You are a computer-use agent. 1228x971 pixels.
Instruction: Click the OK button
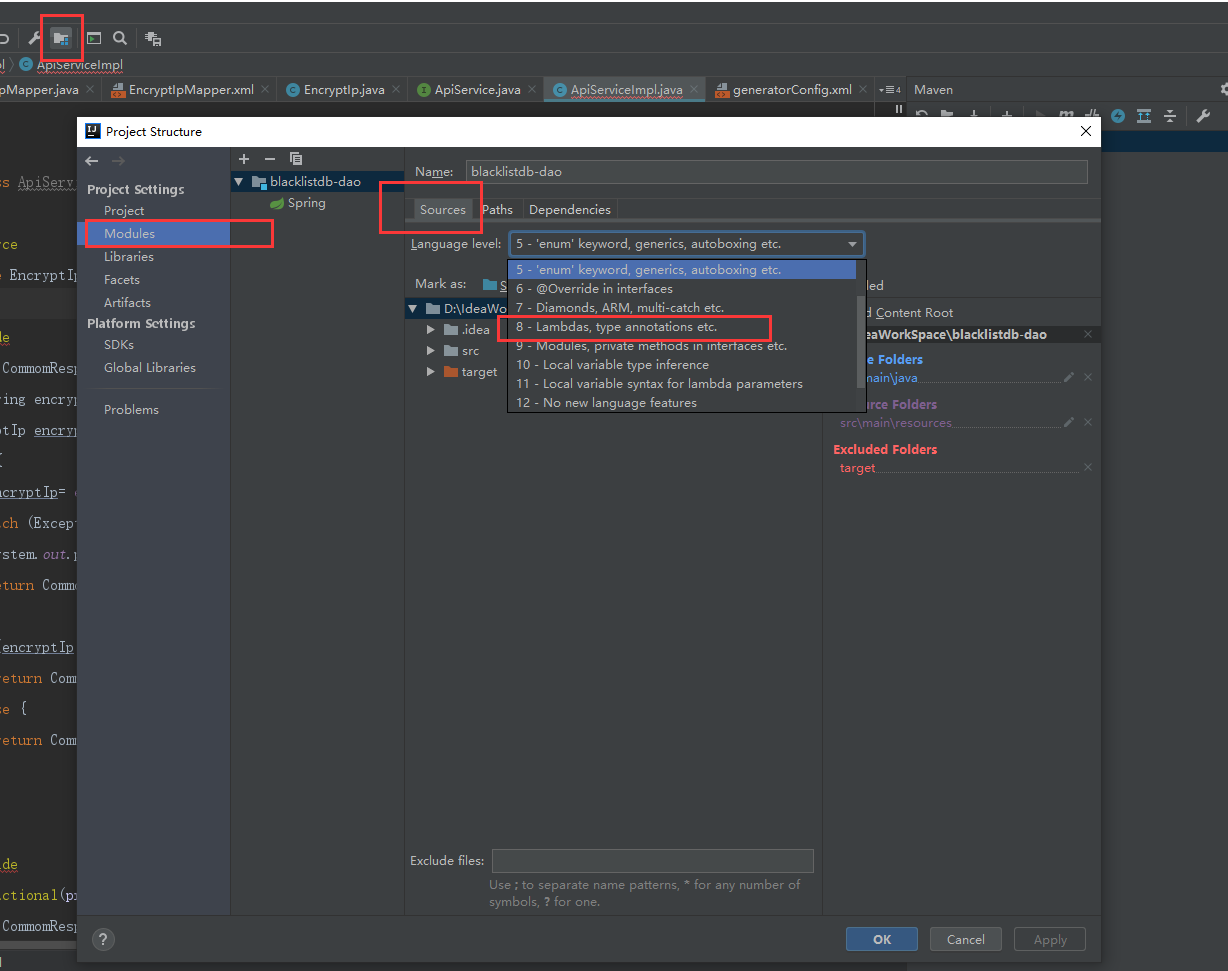(881, 939)
